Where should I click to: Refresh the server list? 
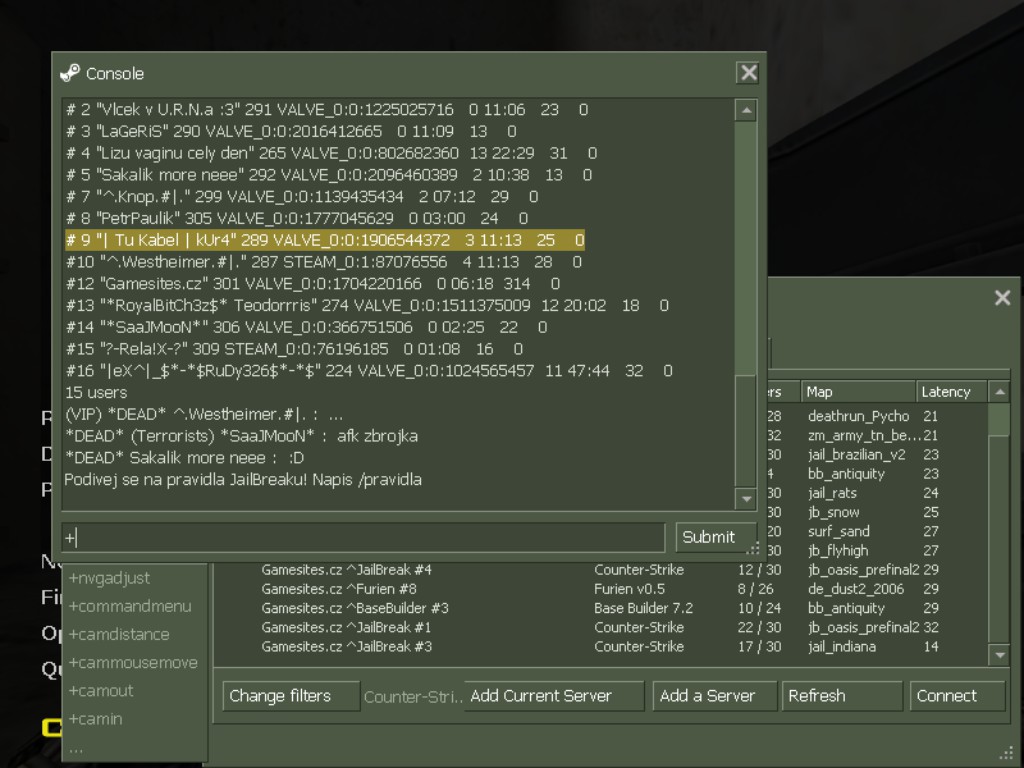pyautogui.click(x=842, y=696)
